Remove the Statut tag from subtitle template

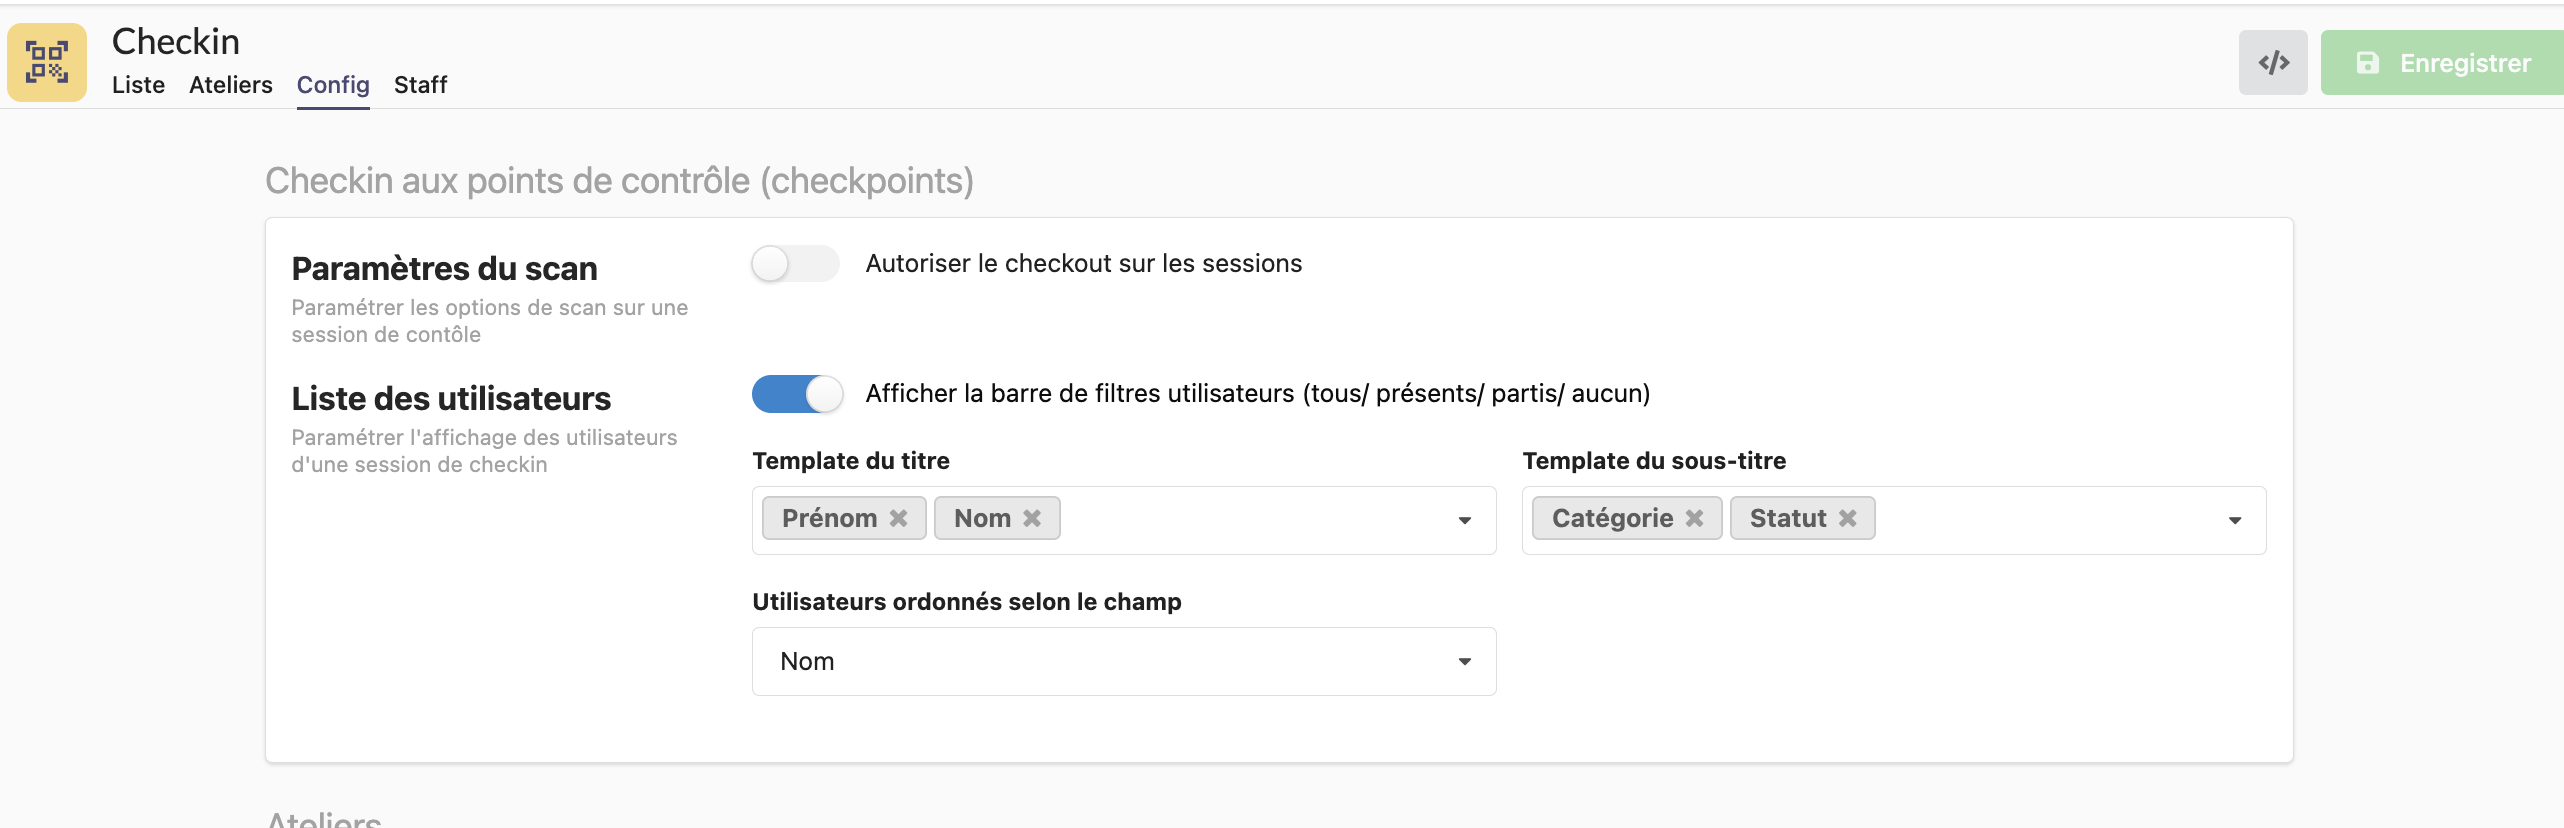pos(1848,518)
